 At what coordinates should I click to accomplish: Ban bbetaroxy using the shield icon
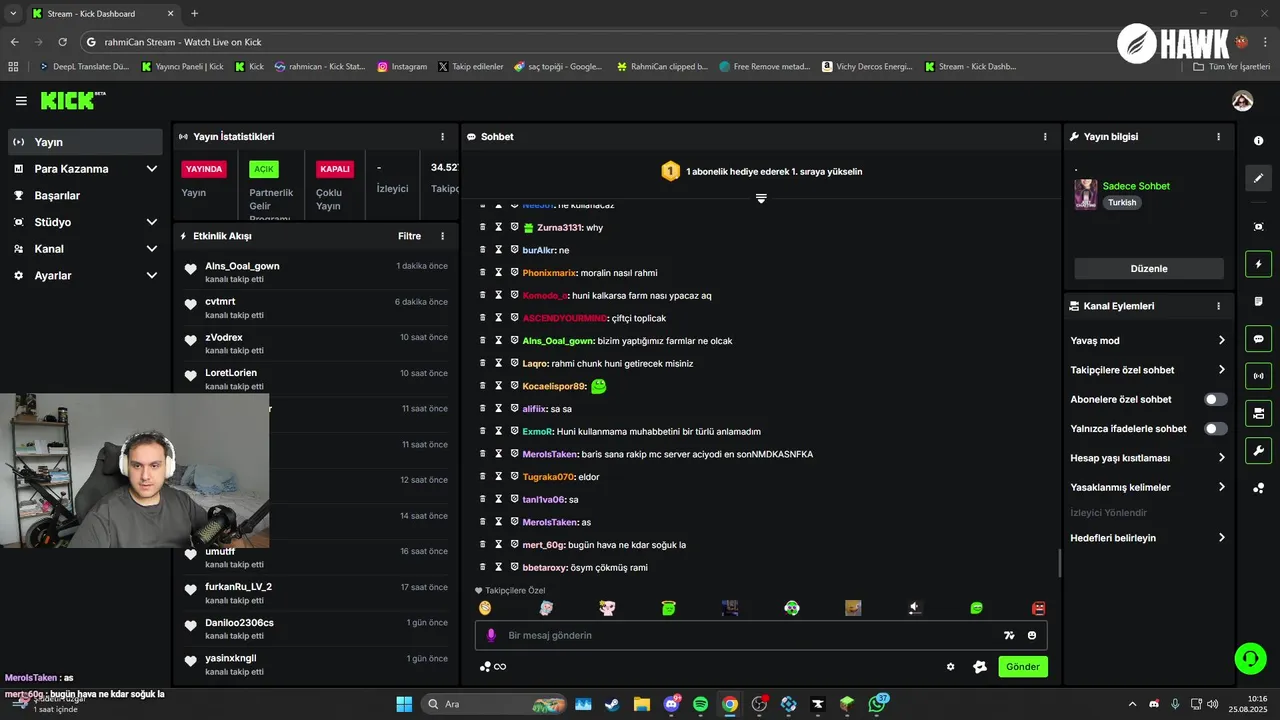(514, 567)
